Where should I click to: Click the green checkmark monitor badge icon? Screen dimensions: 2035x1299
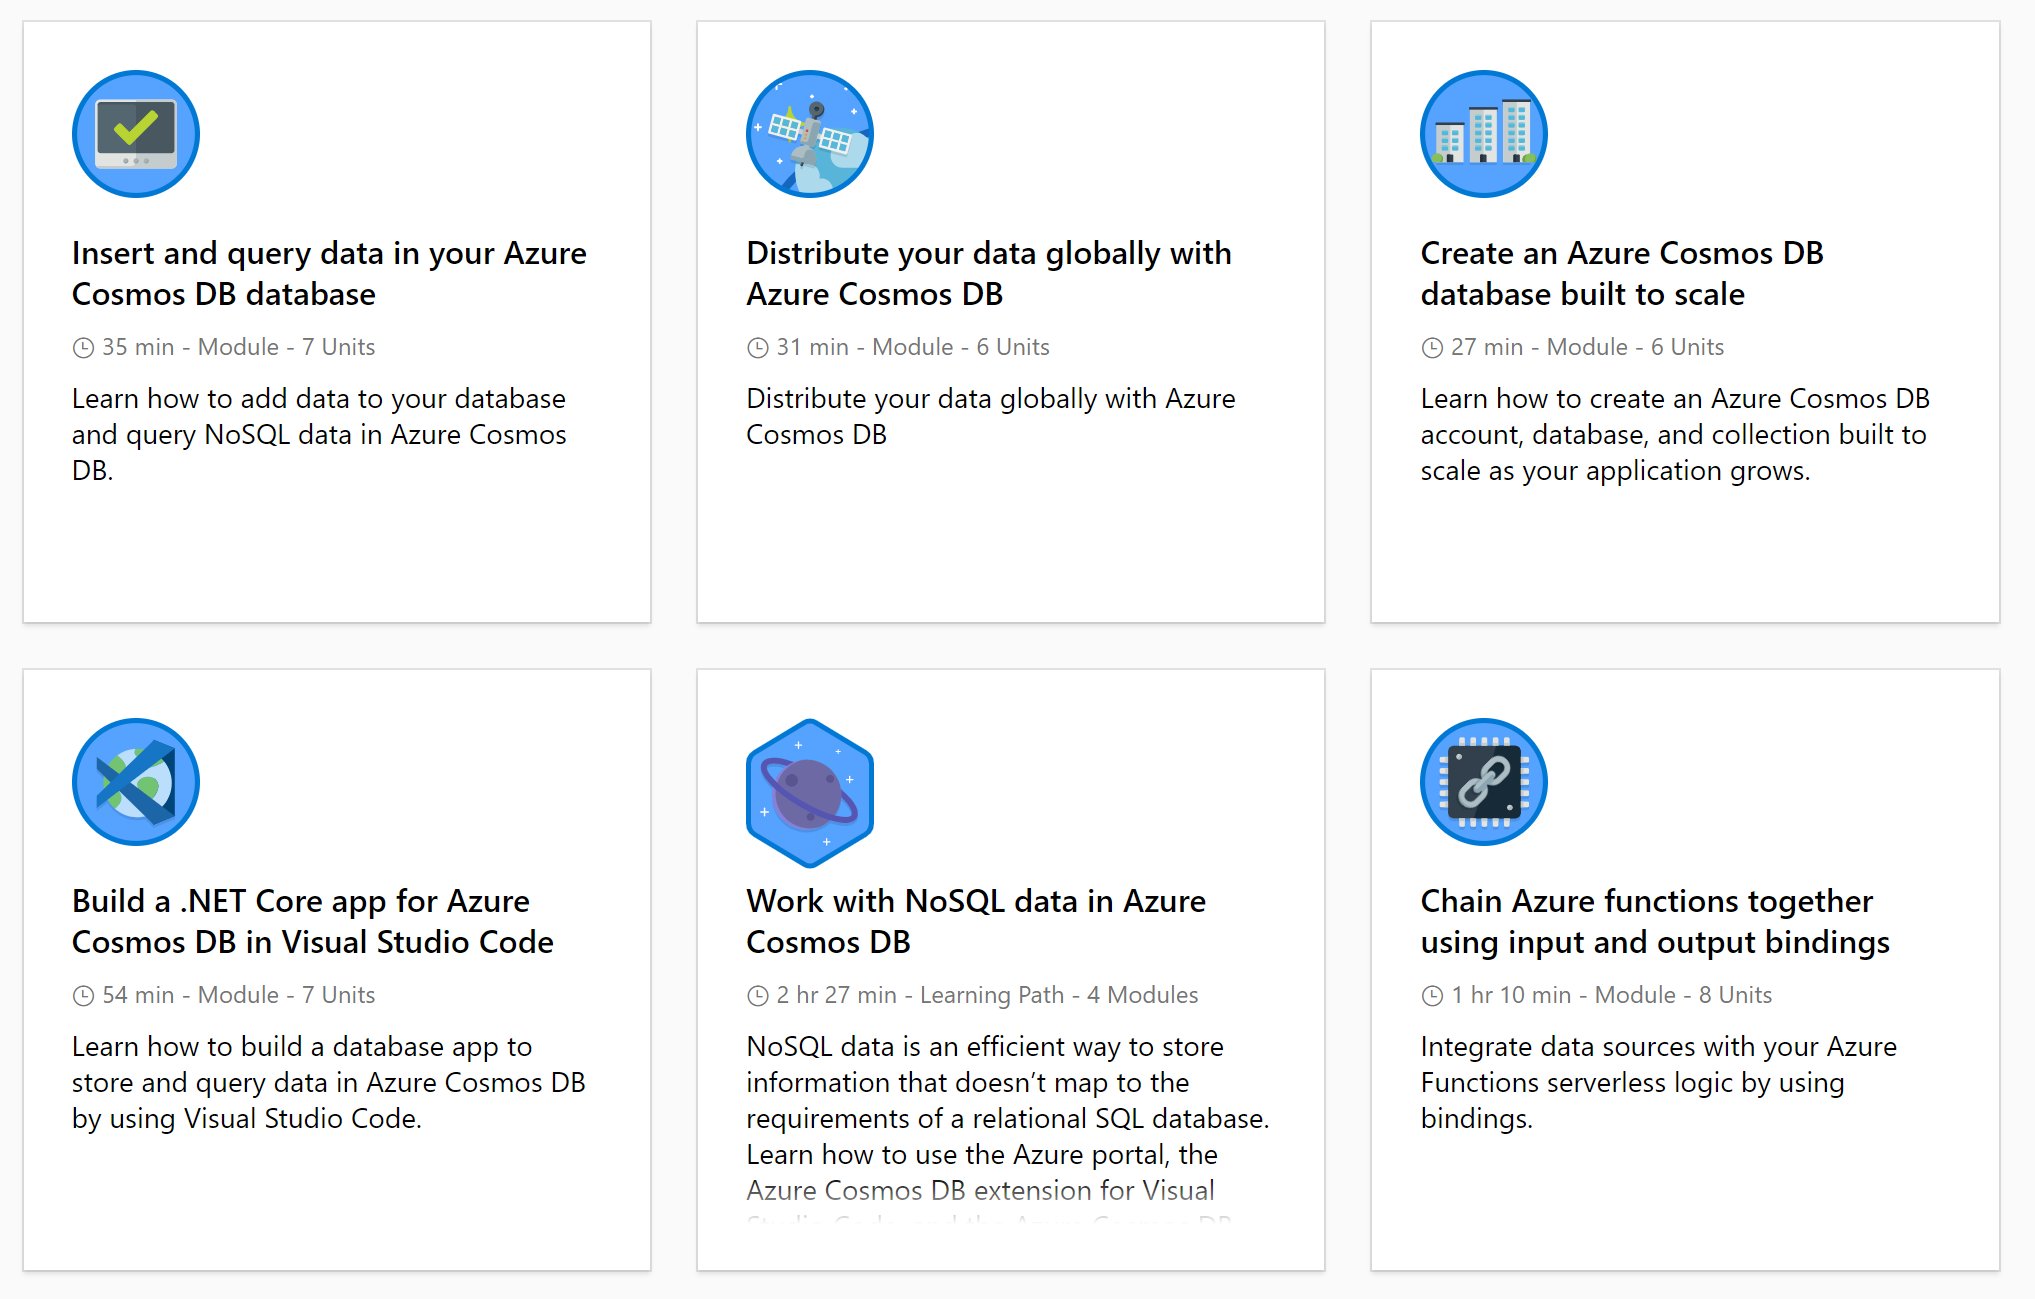(x=136, y=134)
